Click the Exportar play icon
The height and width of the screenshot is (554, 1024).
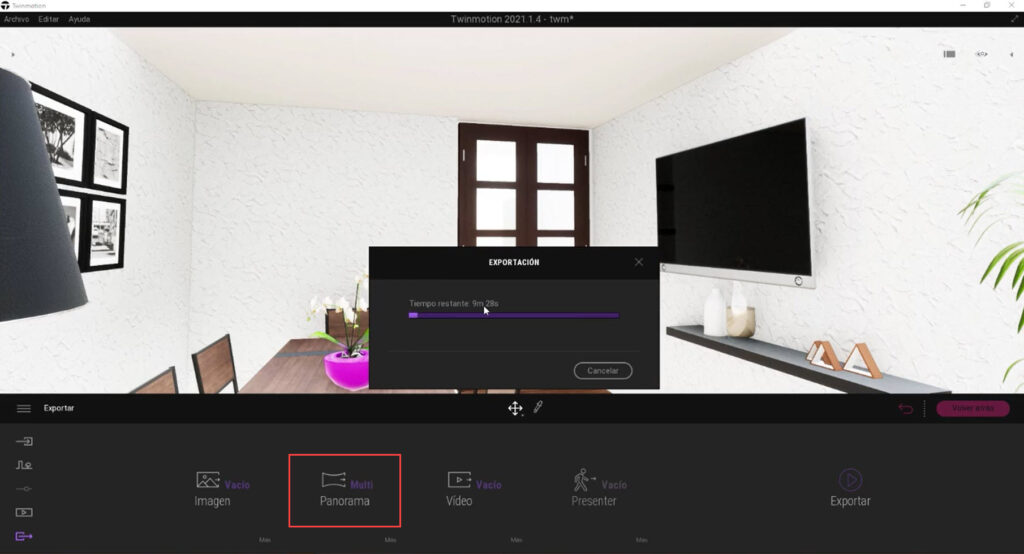coord(850,480)
